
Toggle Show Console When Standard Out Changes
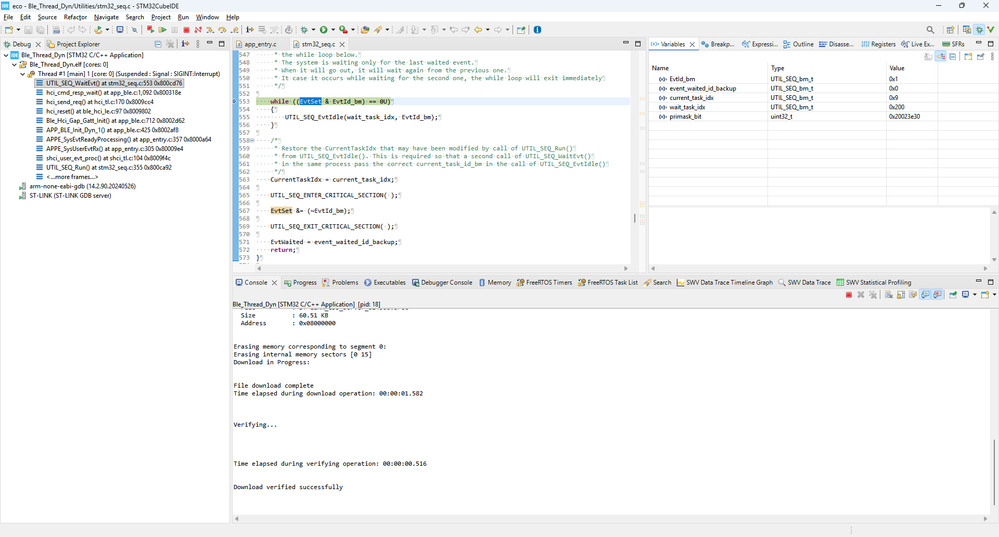click(925, 294)
